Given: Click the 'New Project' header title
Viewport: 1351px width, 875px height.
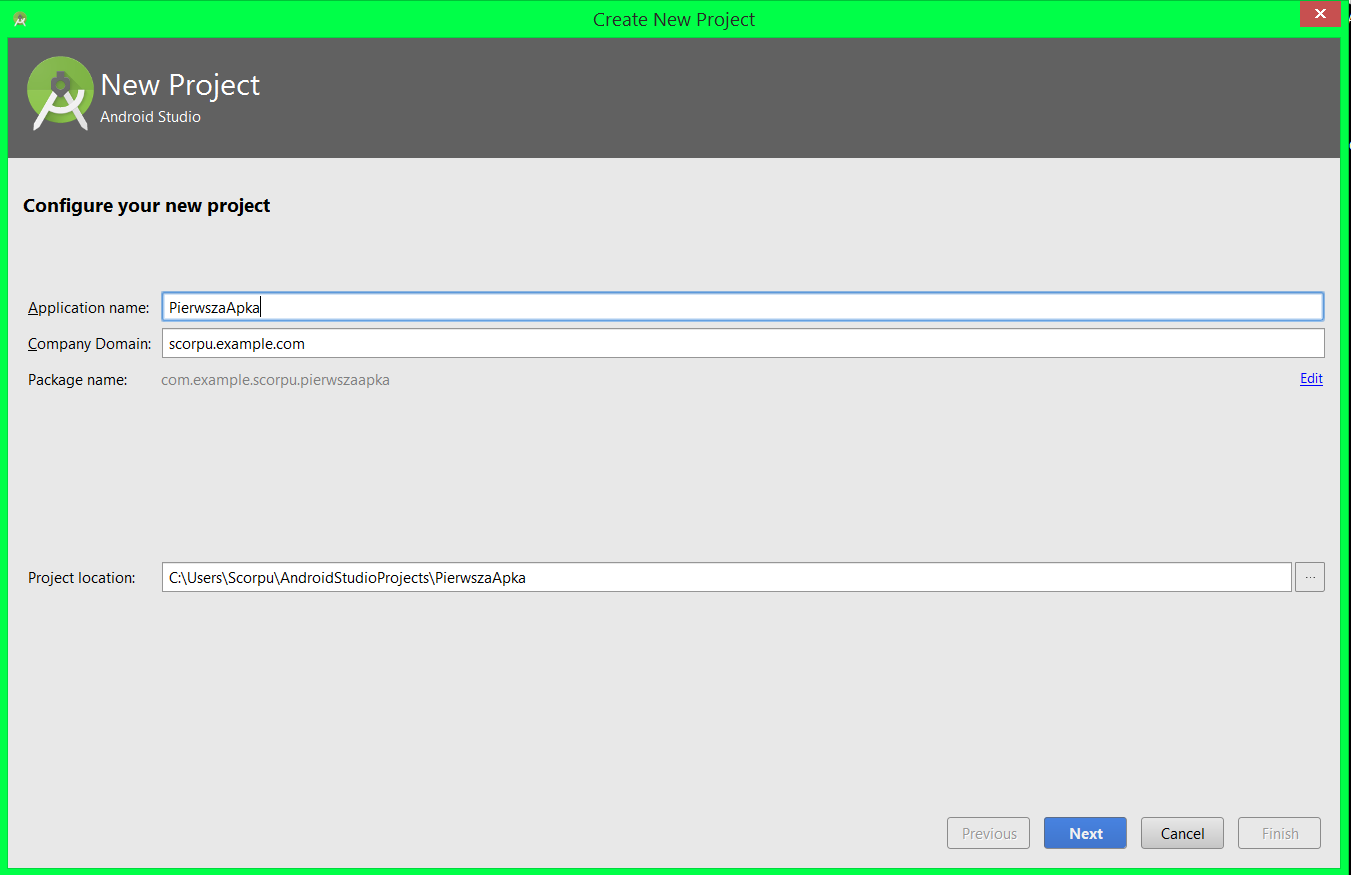Looking at the screenshot, I should click(x=181, y=85).
